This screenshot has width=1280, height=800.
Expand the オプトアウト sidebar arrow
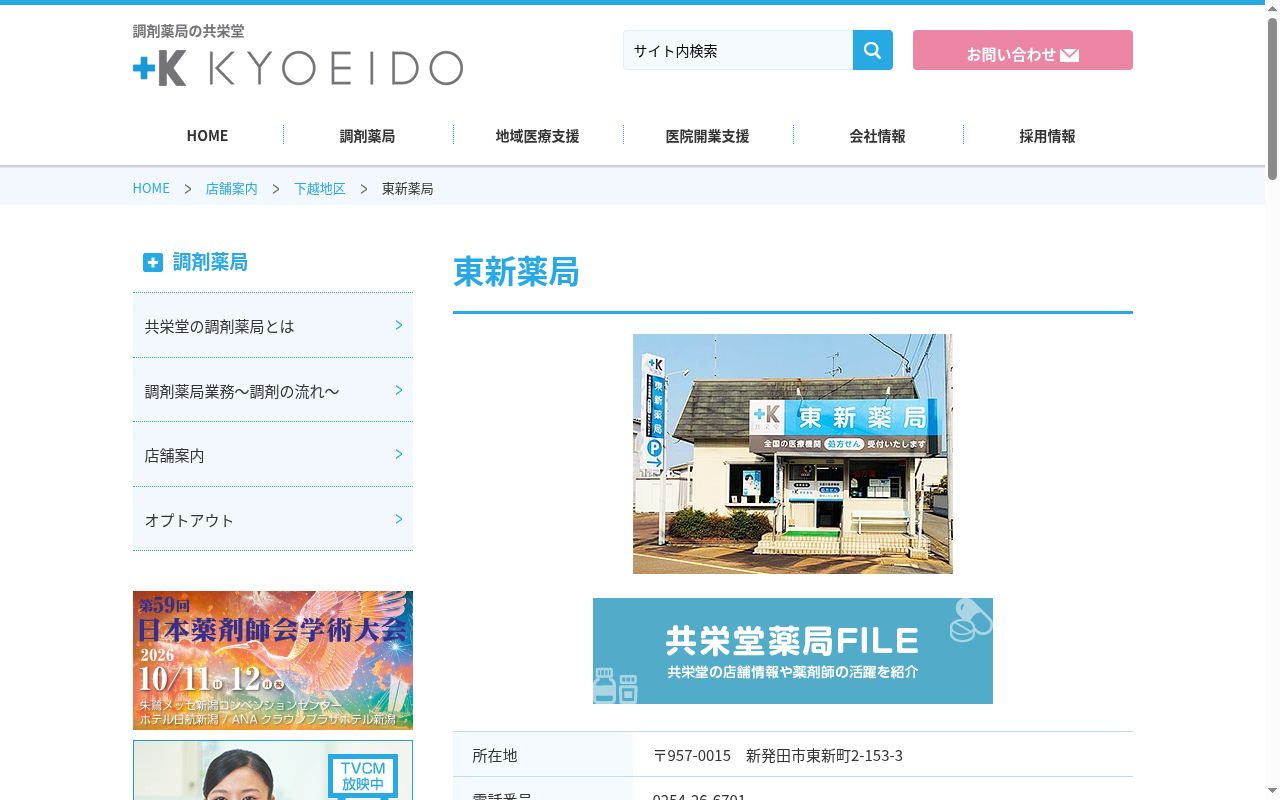coord(399,519)
